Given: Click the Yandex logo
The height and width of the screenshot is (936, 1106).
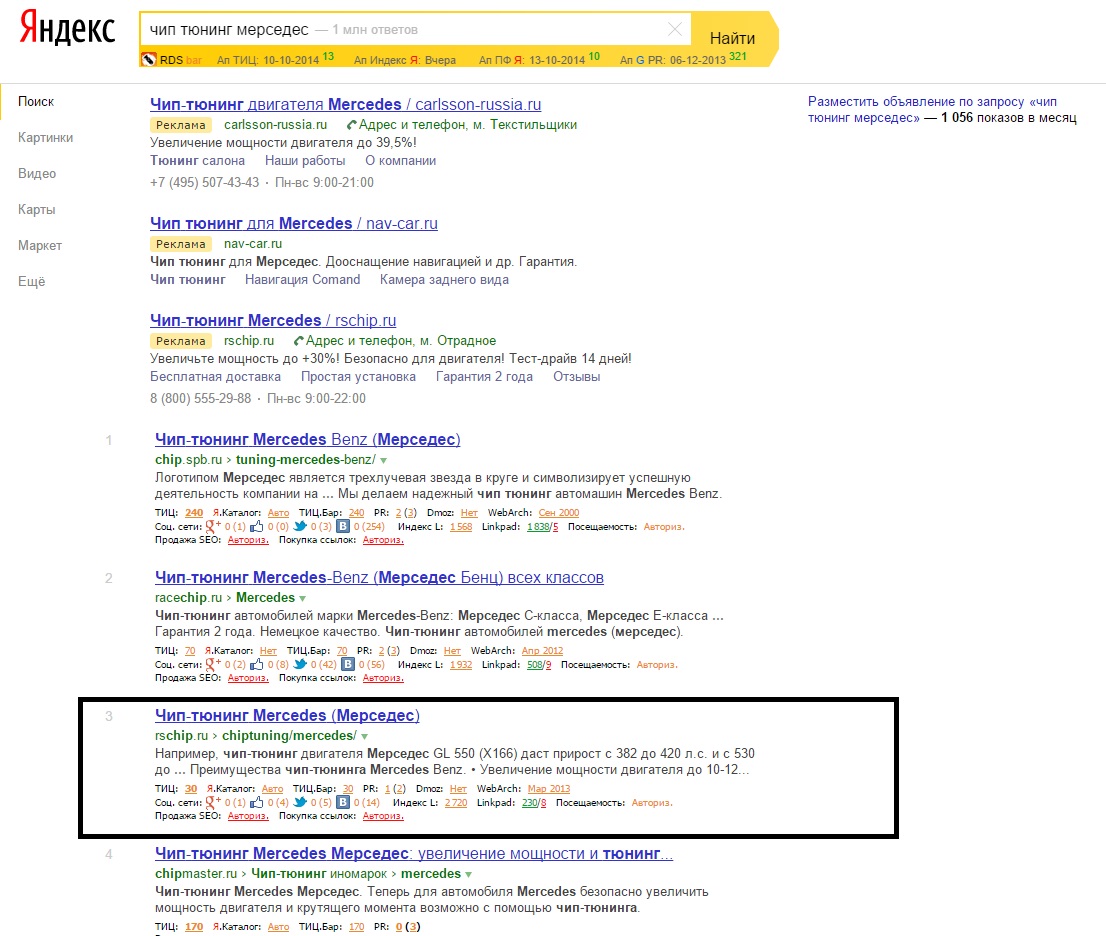Looking at the screenshot, I should tap(67, 28).
